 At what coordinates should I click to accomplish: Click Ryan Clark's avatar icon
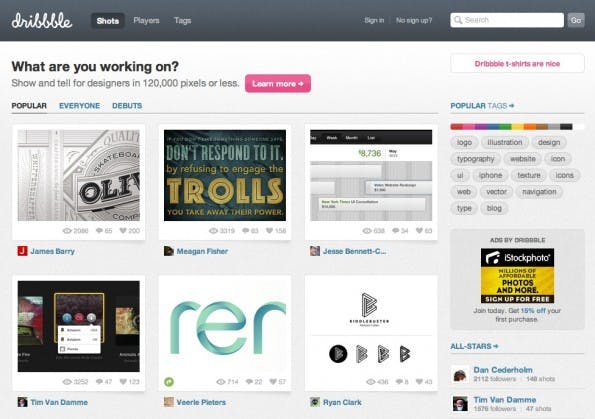click(315, 402)
